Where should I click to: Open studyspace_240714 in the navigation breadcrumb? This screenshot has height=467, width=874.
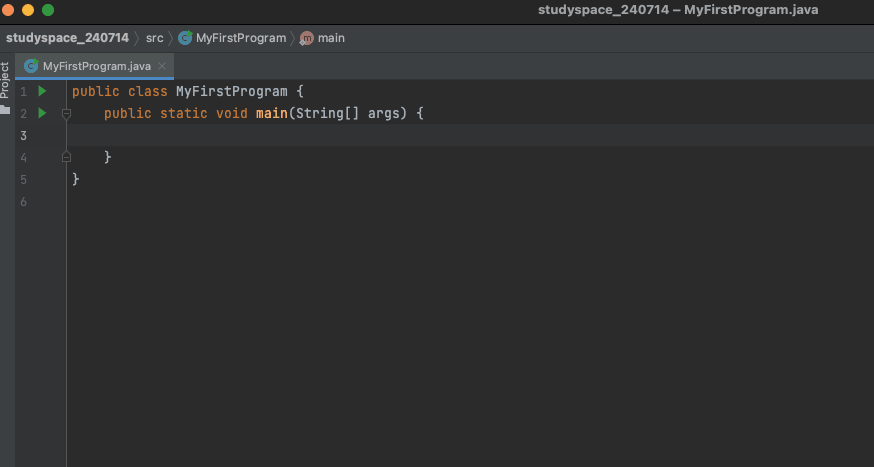coord(67,38)
